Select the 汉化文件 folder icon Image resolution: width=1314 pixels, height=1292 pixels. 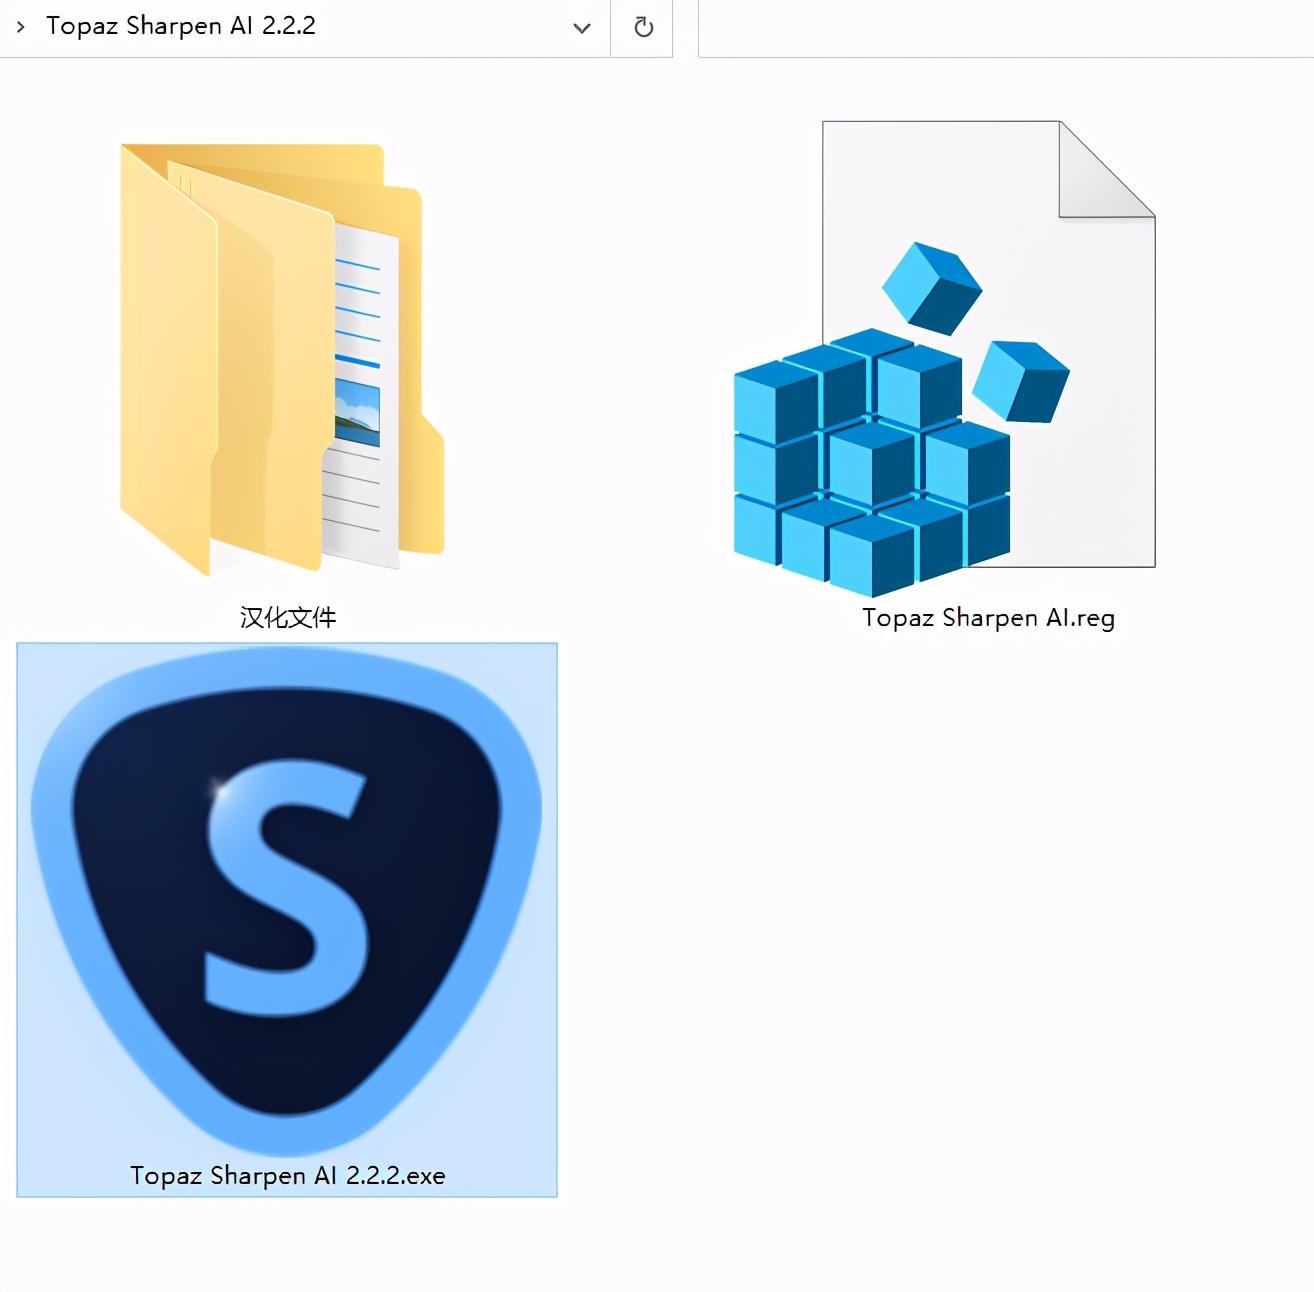coord(282,359)
